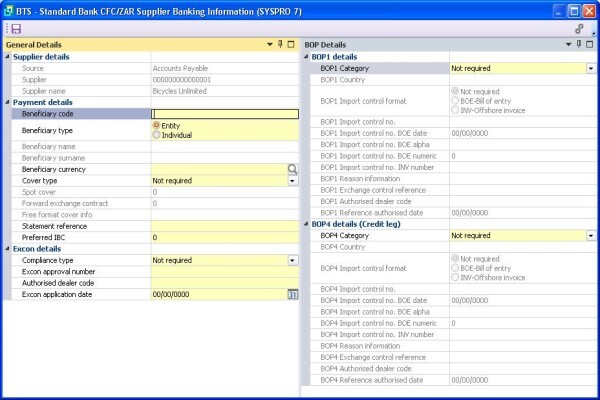Click the Authorised dealer code field under Excon details
The width and height of the screenshot is (600, 400).
click(225, 283)
